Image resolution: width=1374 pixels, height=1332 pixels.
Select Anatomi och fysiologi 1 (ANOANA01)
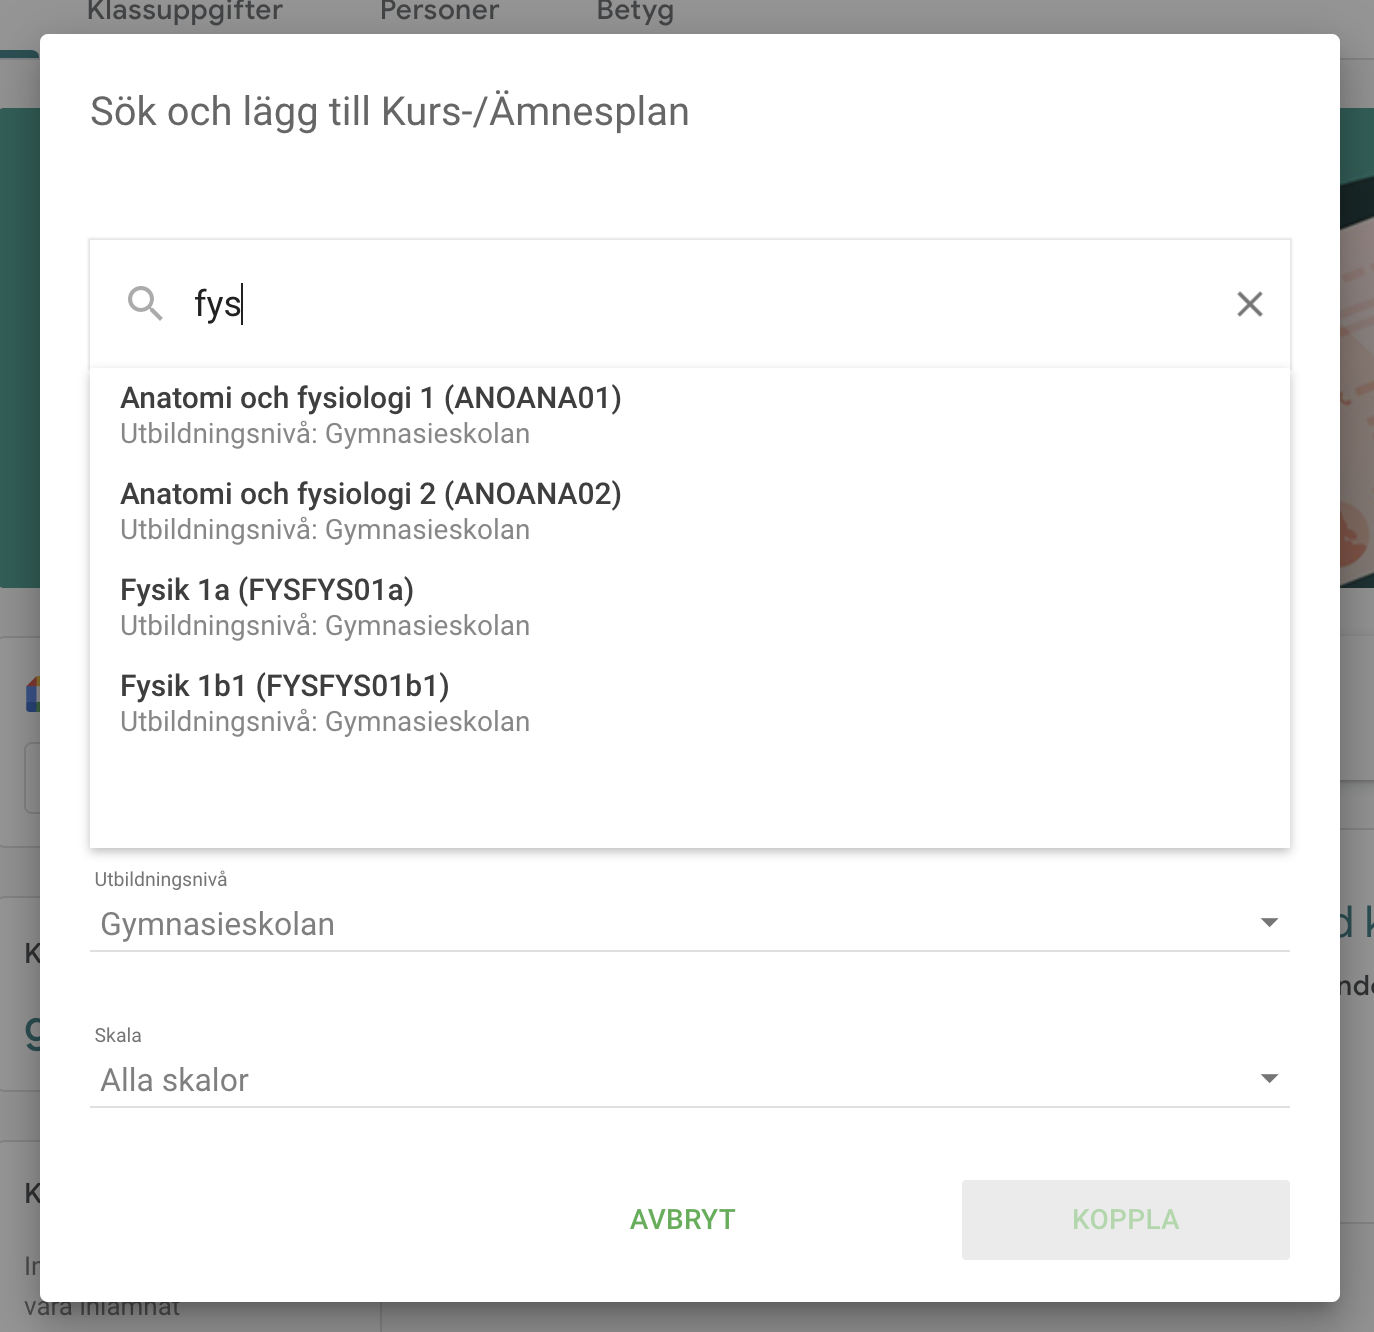tap(371, 398)
